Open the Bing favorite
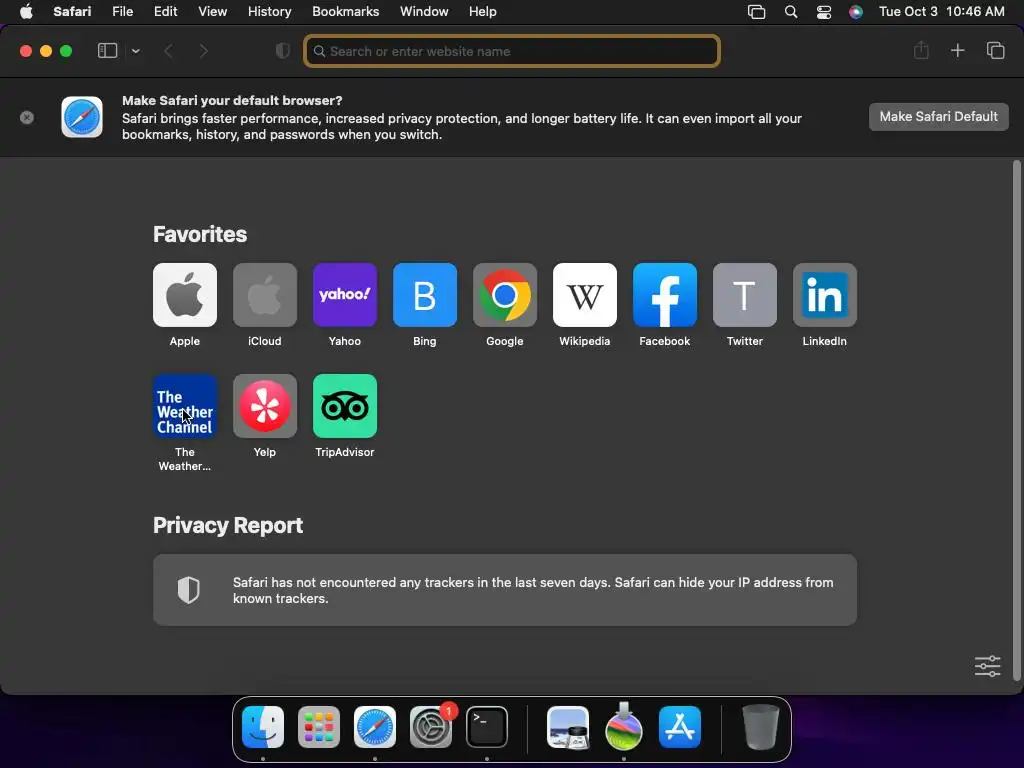The width and height of the screenshot is (1024, 768). 424,295
